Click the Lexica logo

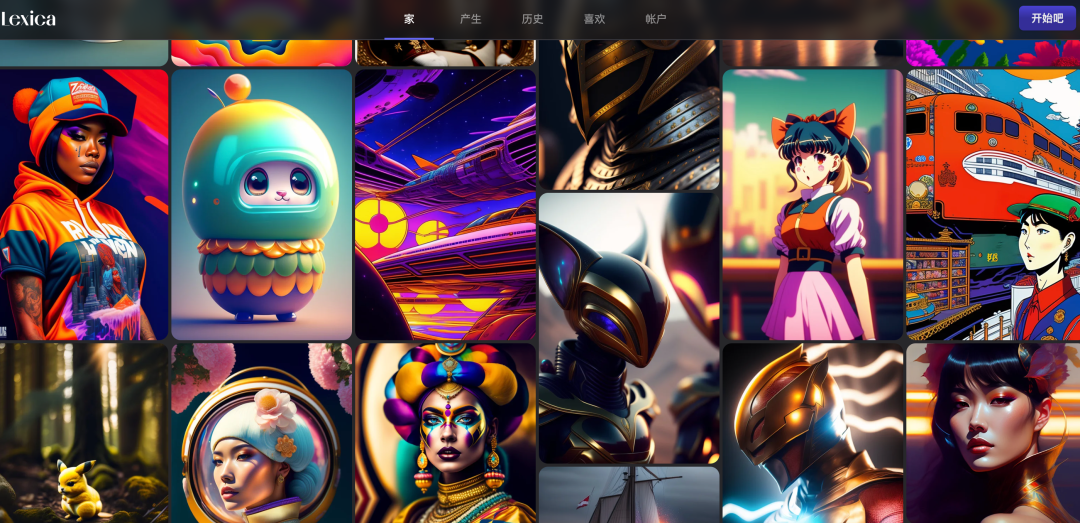point(28,18)
